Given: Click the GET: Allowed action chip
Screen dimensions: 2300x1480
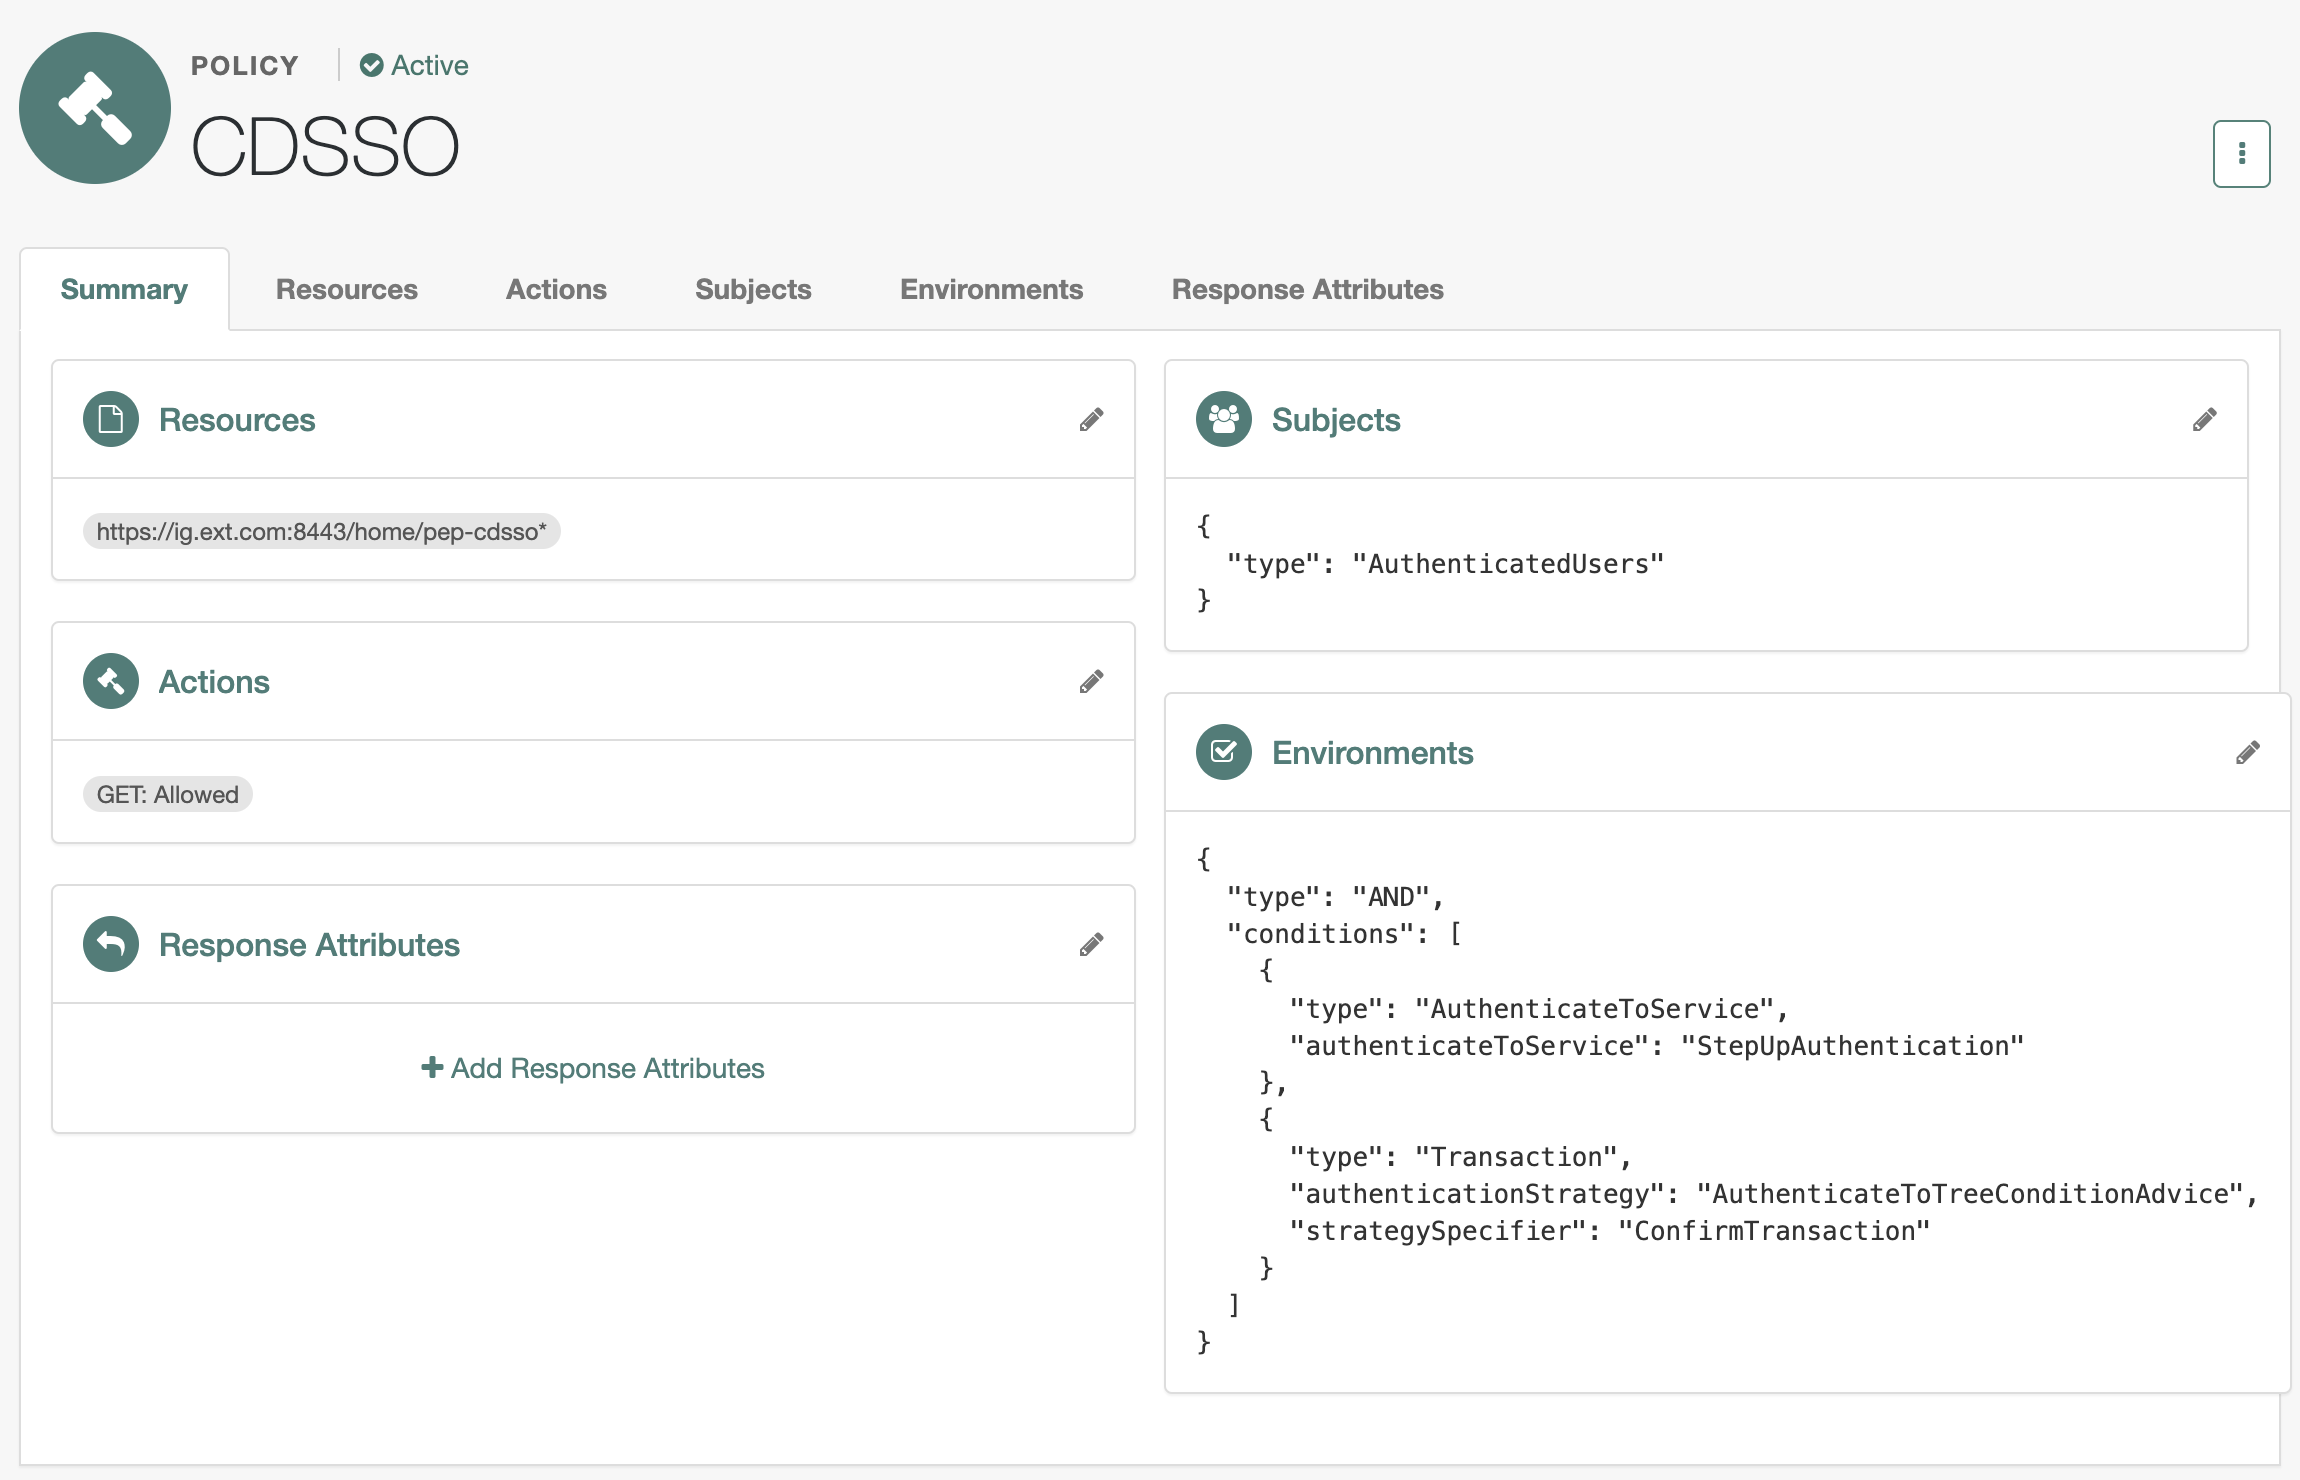Looking at the screenshot, I should click(x=167, y=795).
